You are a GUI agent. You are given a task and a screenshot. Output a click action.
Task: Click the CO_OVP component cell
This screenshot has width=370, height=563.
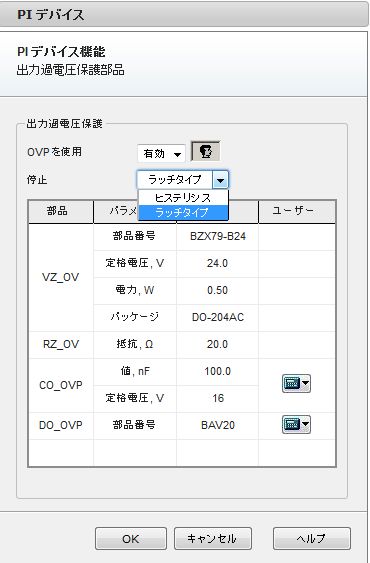[61, 385]
